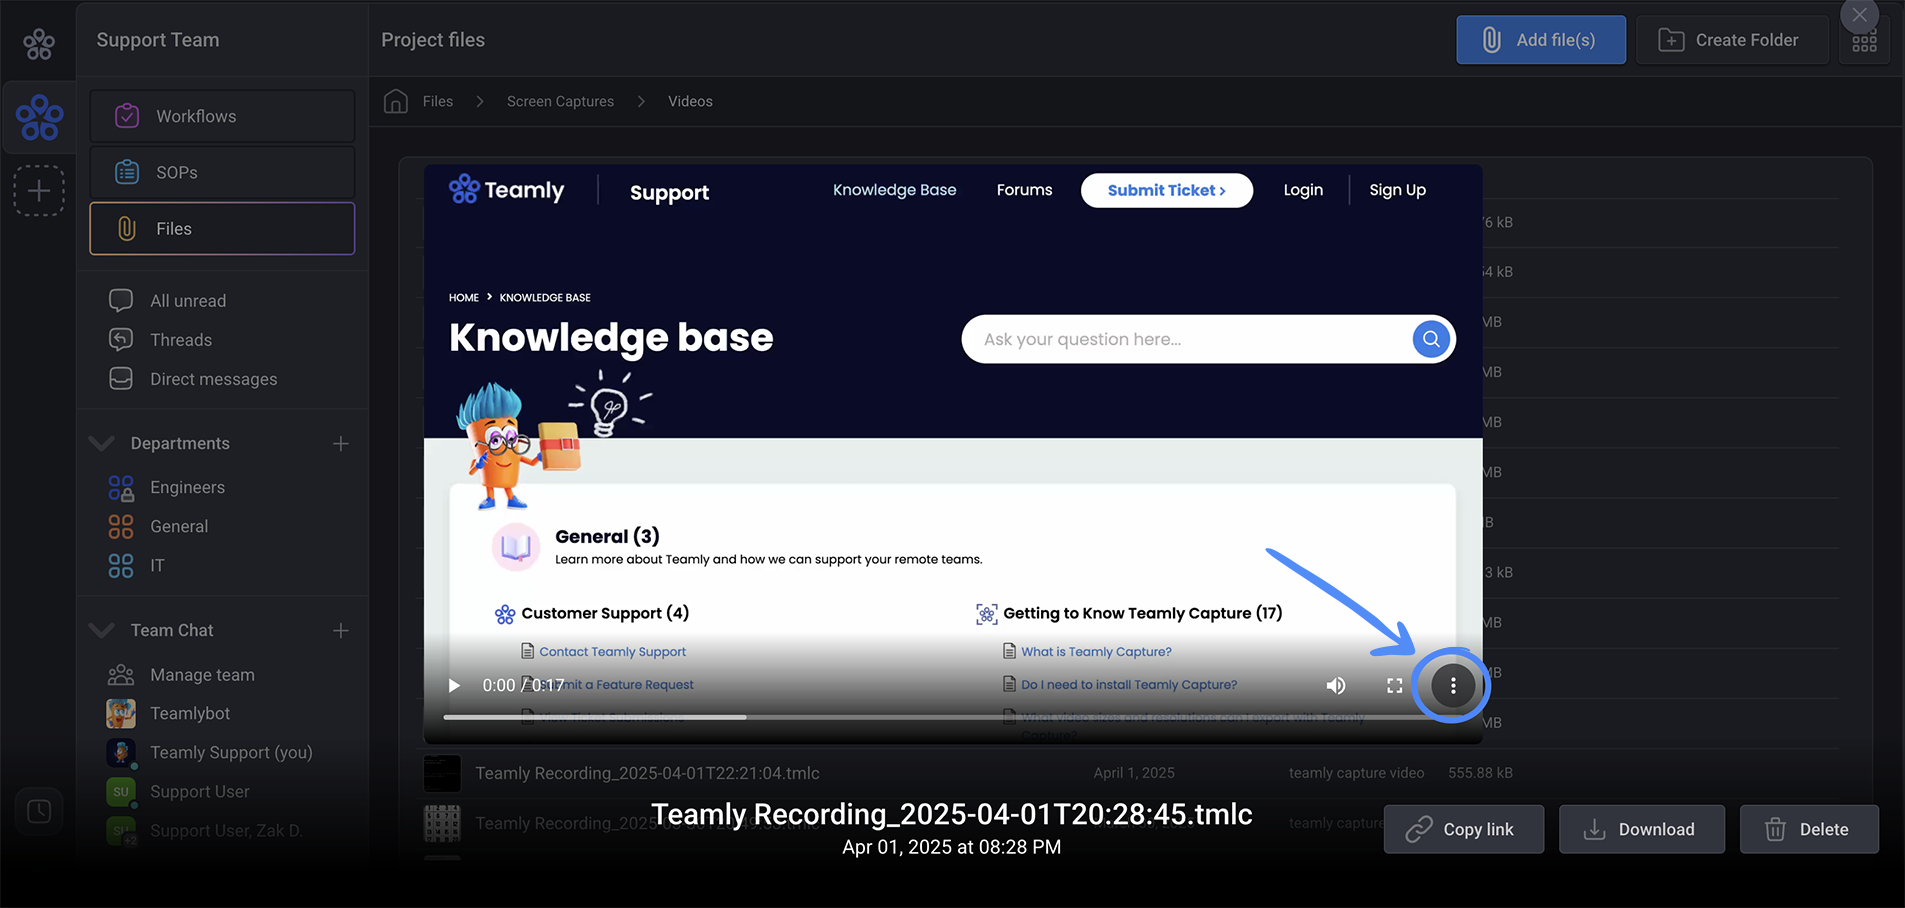Open Files in the sidebar
Screen dimensions: 1905x908
[222, 228]
